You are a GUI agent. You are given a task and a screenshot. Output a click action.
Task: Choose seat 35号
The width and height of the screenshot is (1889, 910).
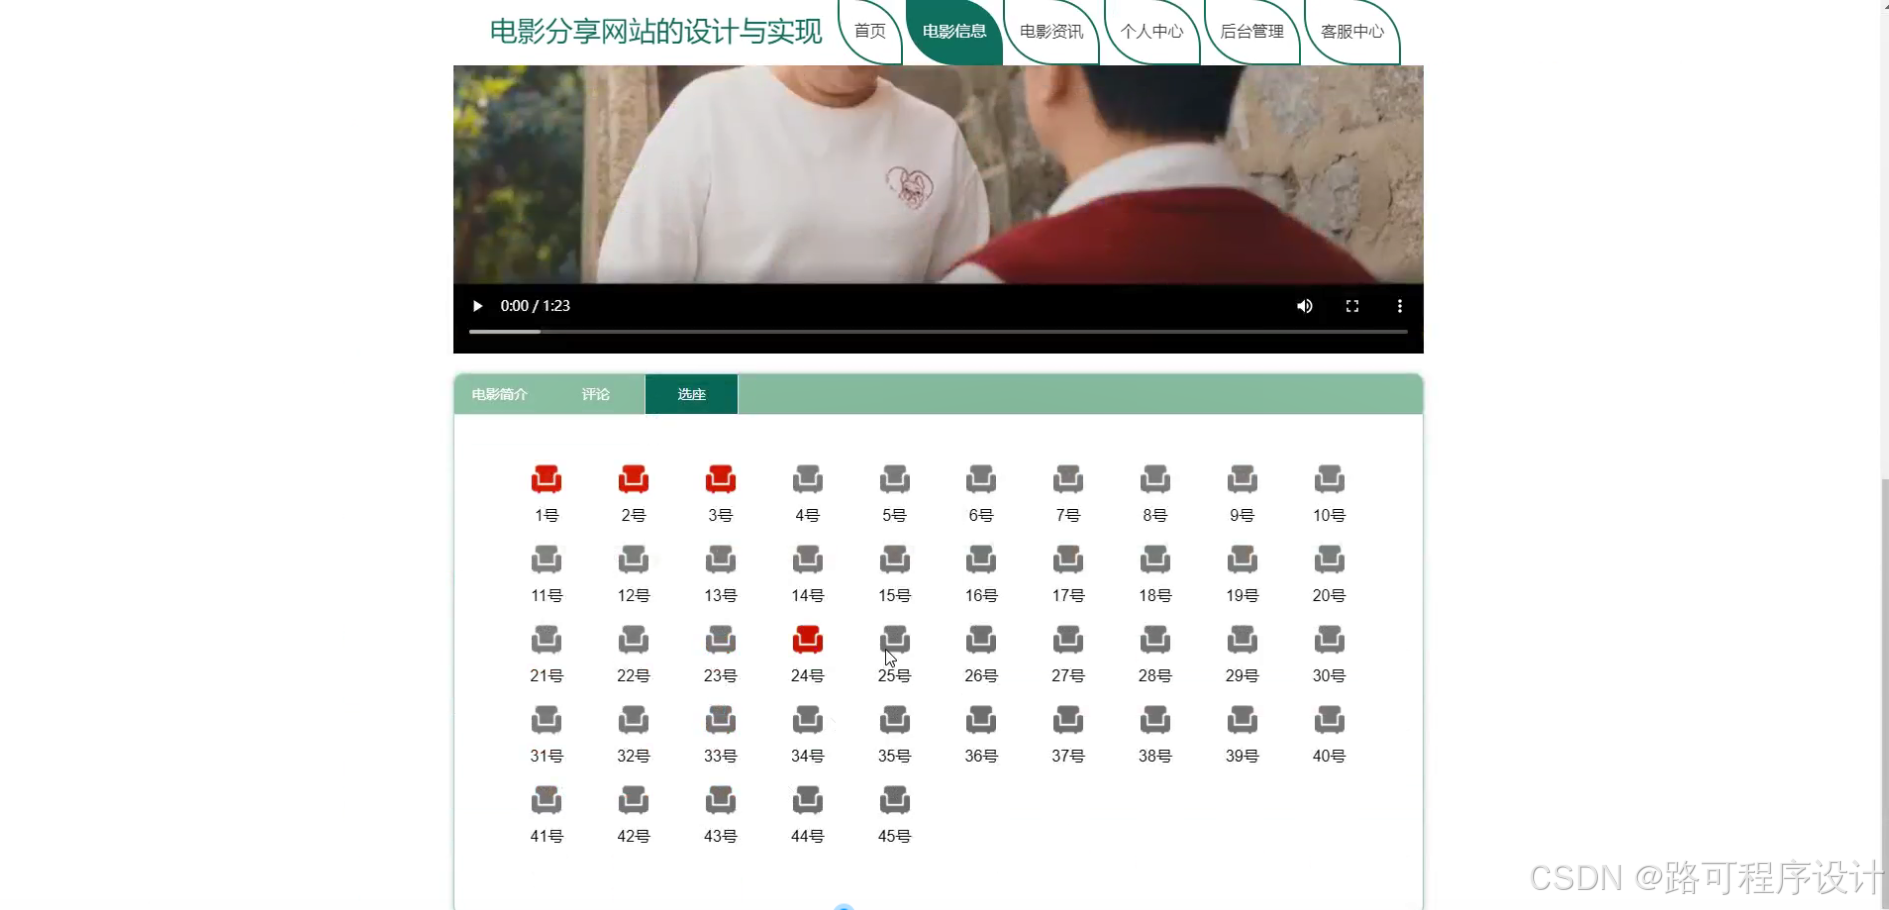[894, 719]
